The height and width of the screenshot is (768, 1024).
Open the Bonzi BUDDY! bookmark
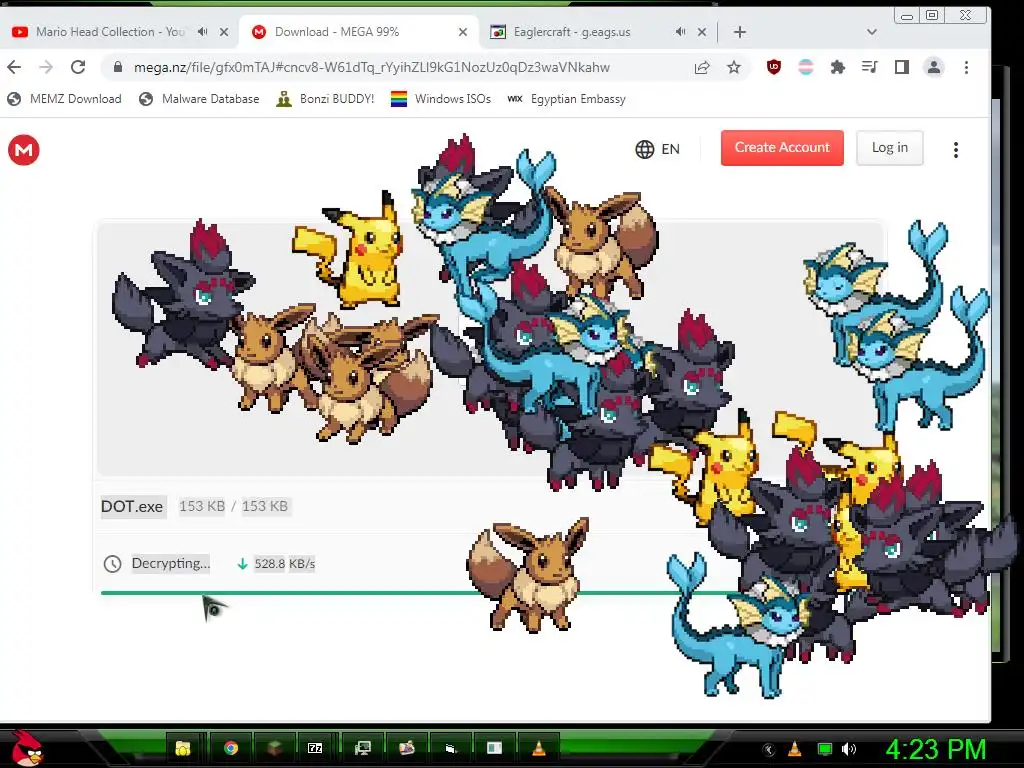[325, 99]
